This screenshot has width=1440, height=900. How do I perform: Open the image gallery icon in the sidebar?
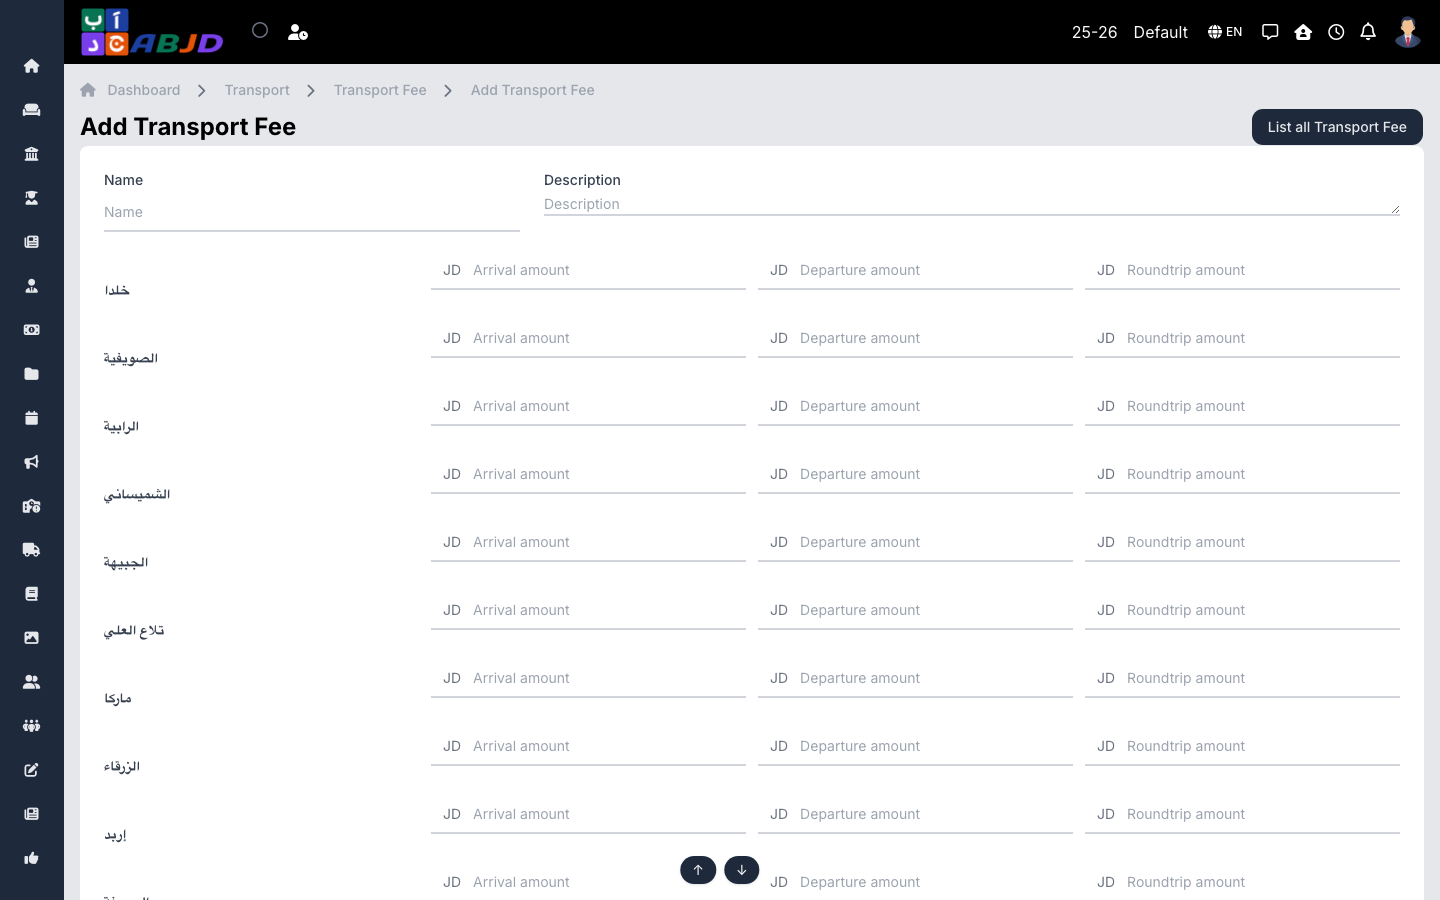[32, 638]
